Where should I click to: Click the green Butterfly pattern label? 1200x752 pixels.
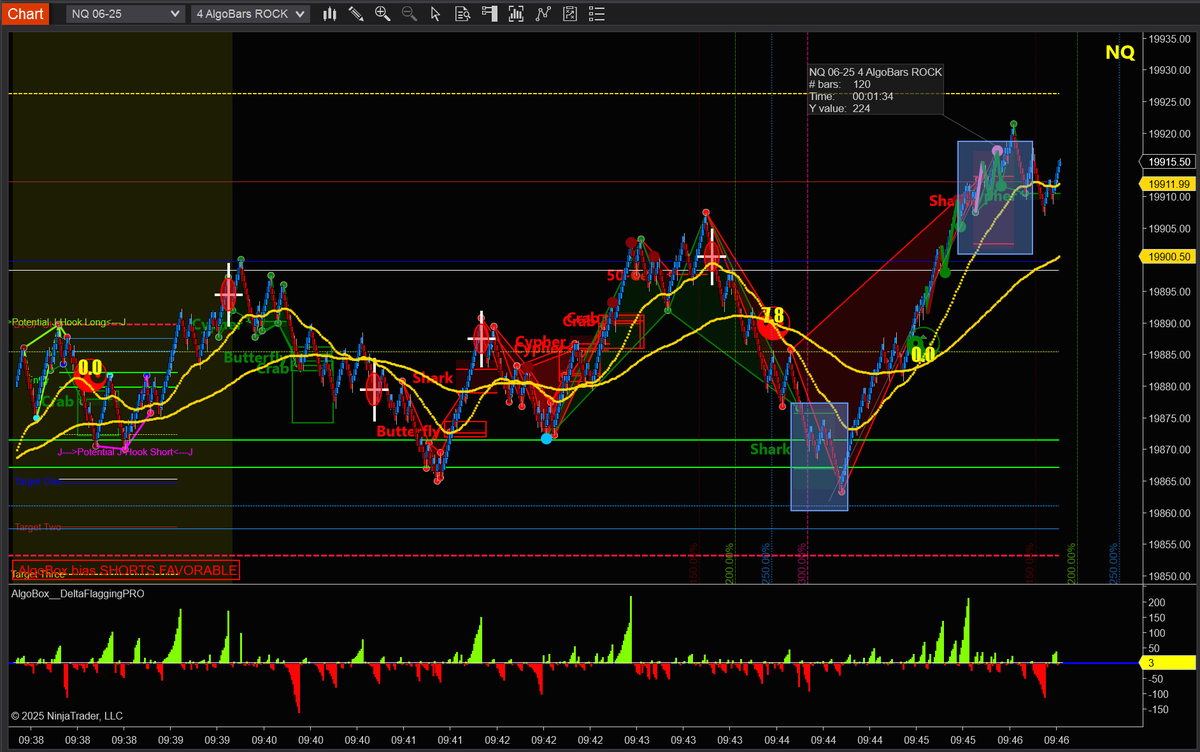255,357
